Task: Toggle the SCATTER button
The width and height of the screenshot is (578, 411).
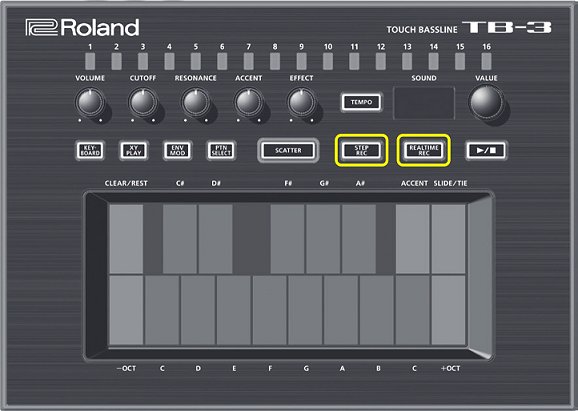Action: (x=288, y=150)
